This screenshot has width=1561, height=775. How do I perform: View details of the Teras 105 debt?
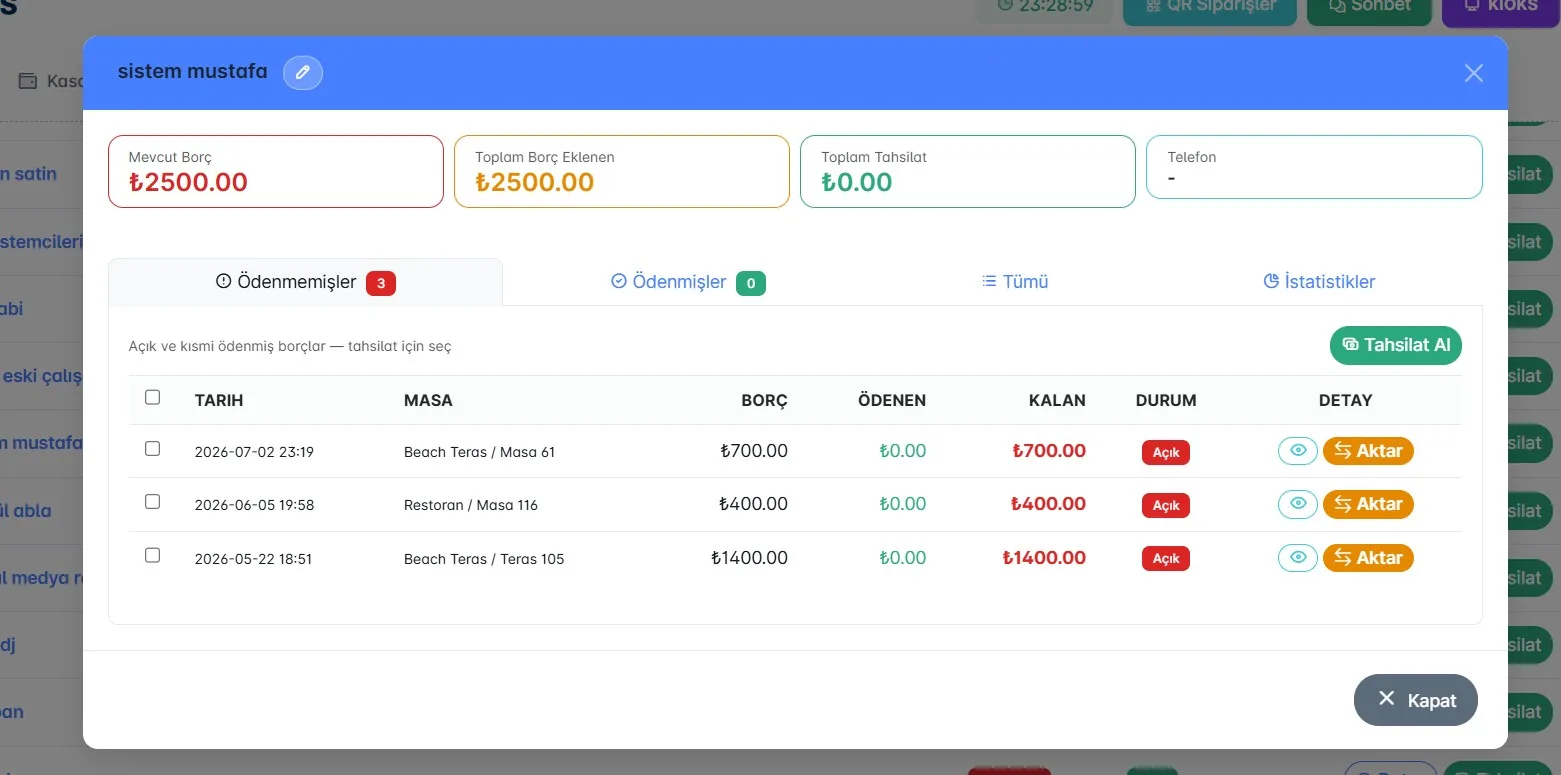(x=1298, y=558)
